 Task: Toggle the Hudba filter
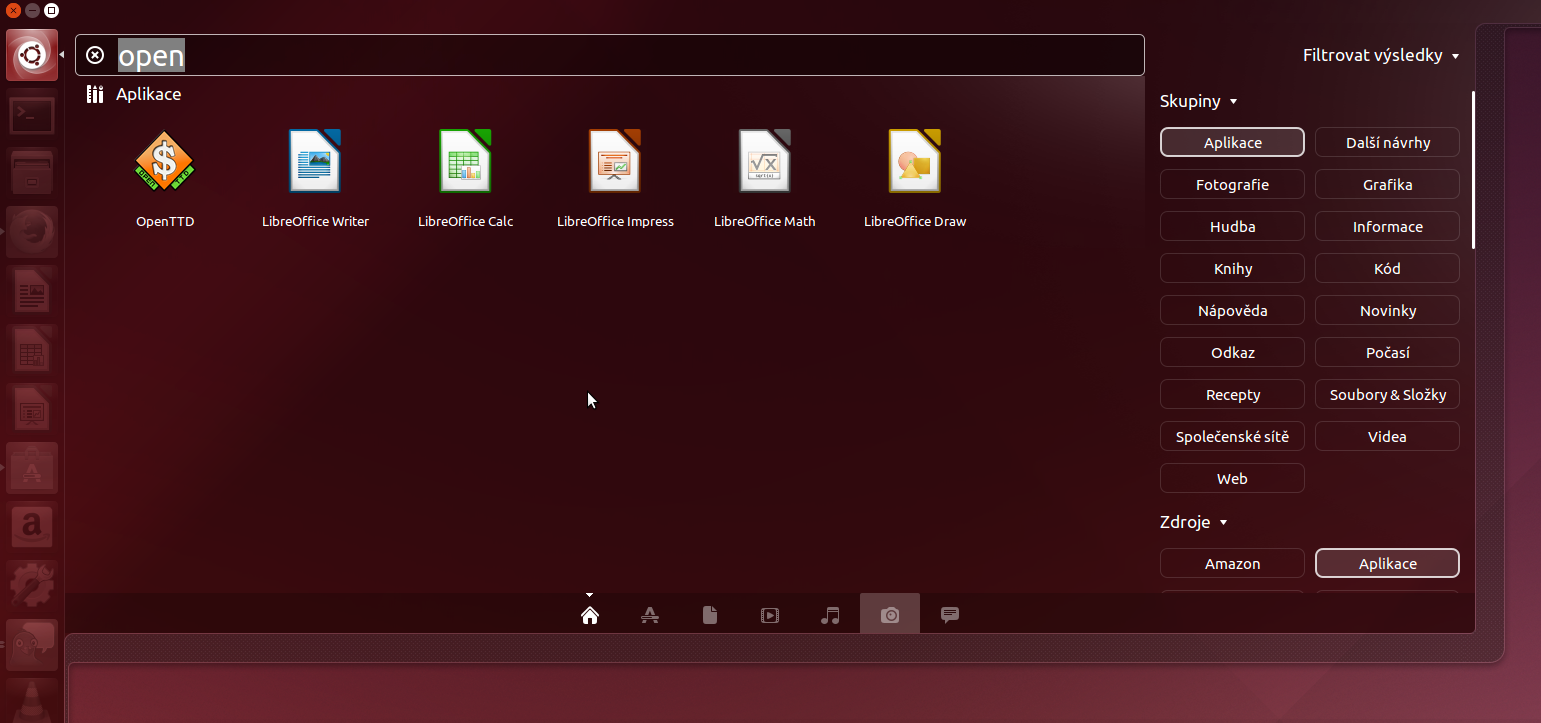pyautogui.click(x=1232, y=226)
